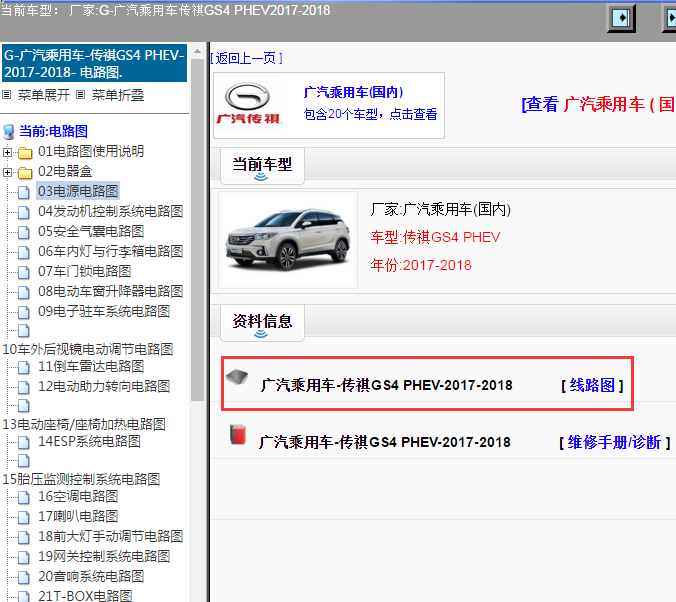Click the 菜单展开 menu icon

[x=6, y=94]
